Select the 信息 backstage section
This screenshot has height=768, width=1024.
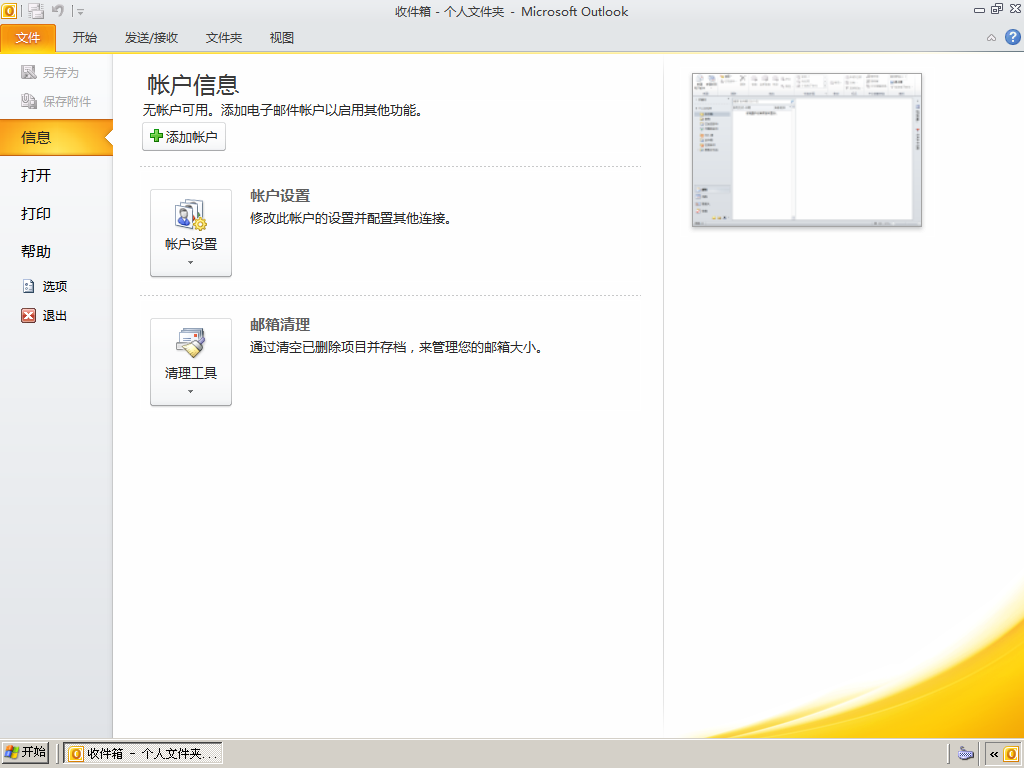pyautogui.click(x=56, y=137)
